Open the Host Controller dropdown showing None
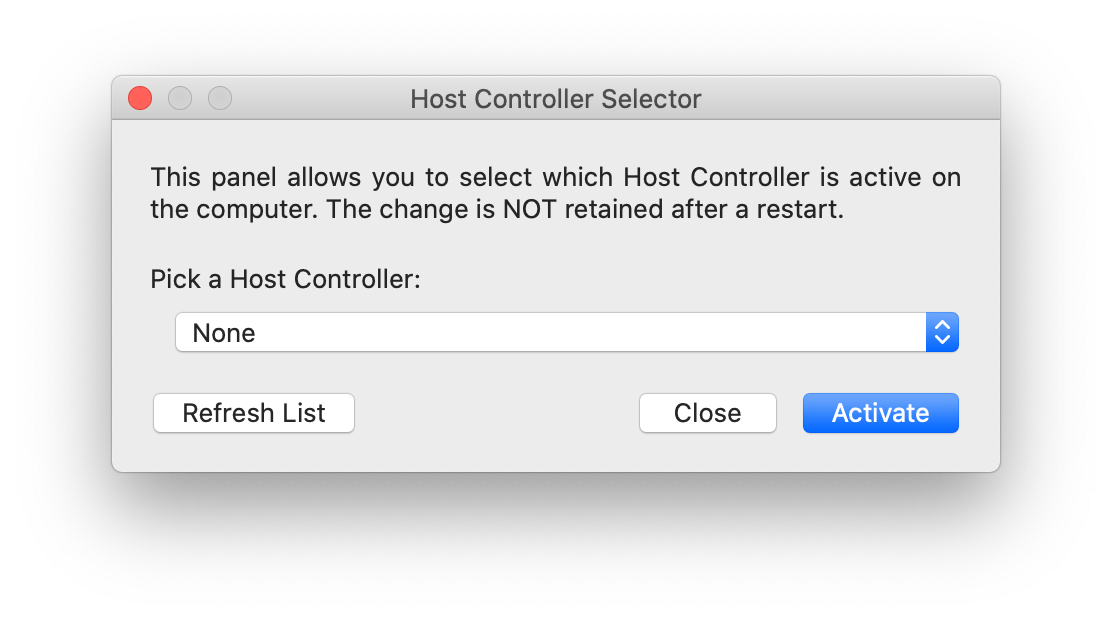The height and width of the screenshot is (620, 1112). (566, 333)
